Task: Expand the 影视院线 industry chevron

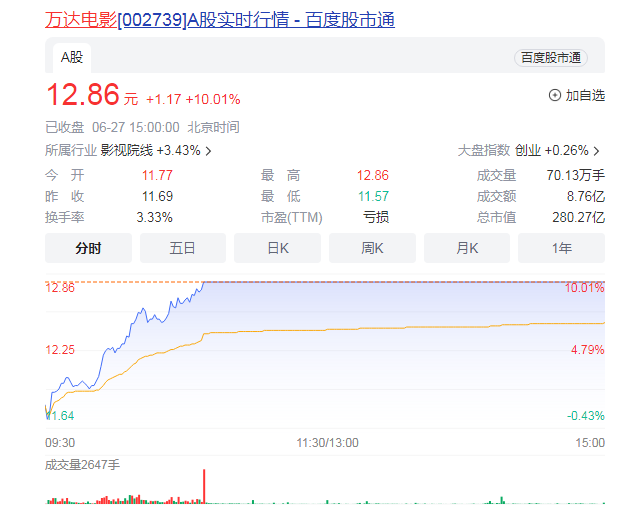Action: pos(208,151)
